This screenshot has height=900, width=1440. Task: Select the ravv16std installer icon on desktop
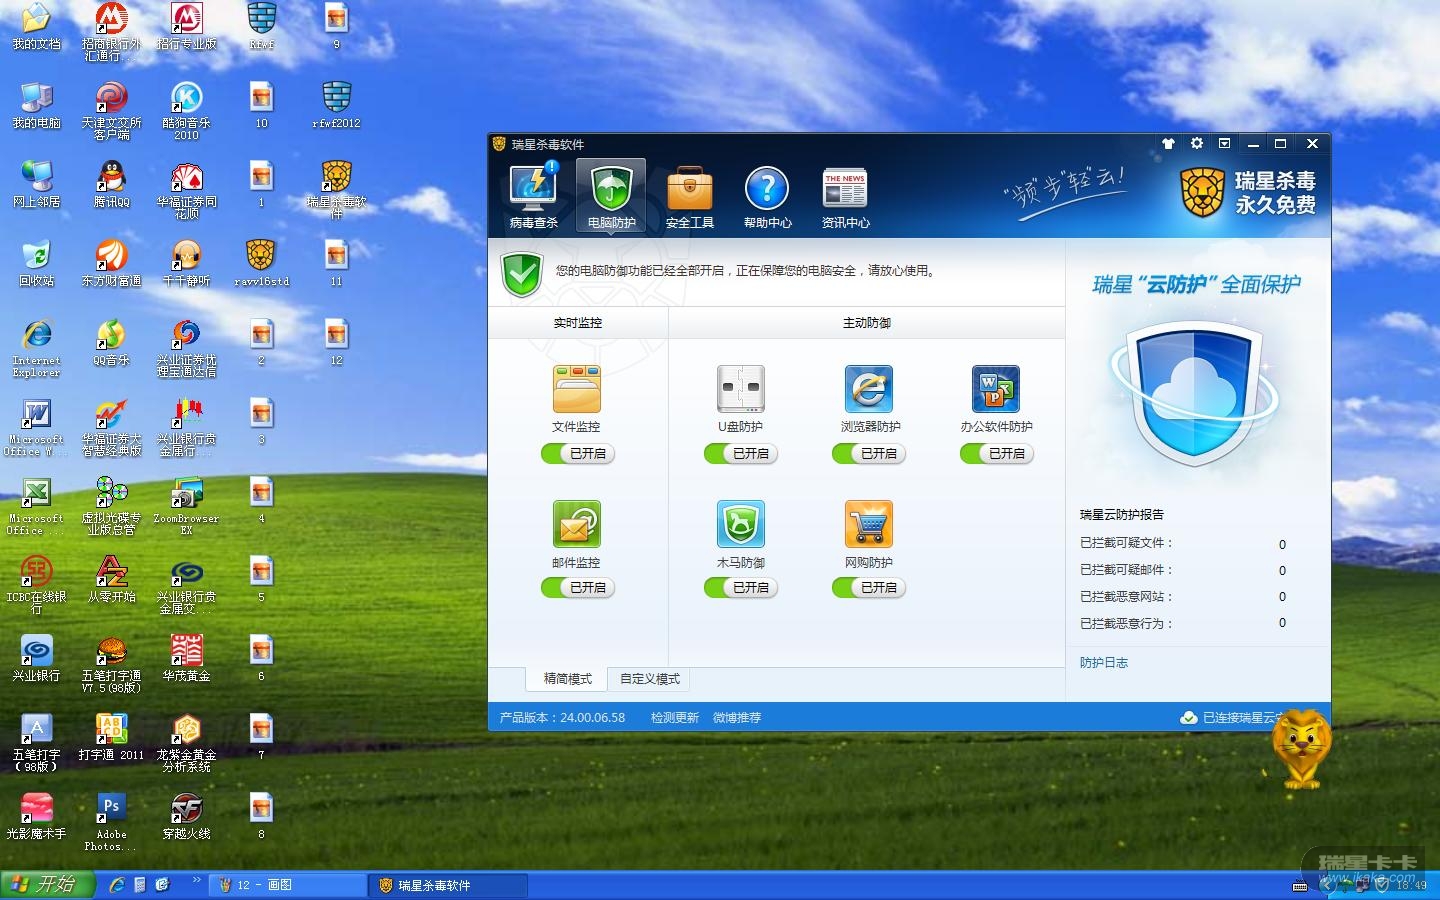tap(261, 264)
